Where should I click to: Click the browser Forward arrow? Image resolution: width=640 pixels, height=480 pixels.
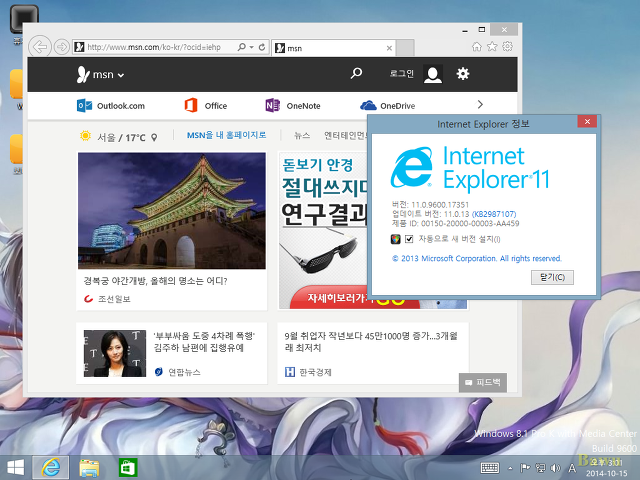(62, 47)
